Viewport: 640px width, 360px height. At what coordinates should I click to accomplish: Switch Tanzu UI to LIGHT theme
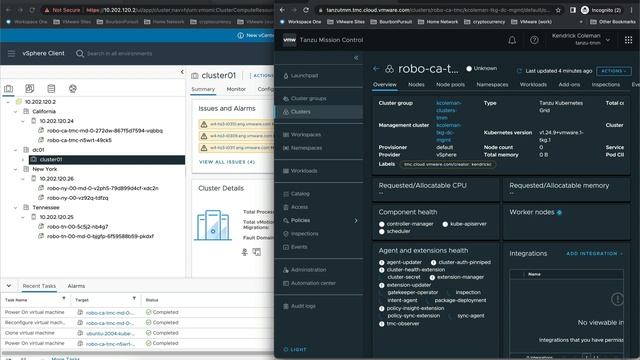pyautogui.click(x=295, y=349)
